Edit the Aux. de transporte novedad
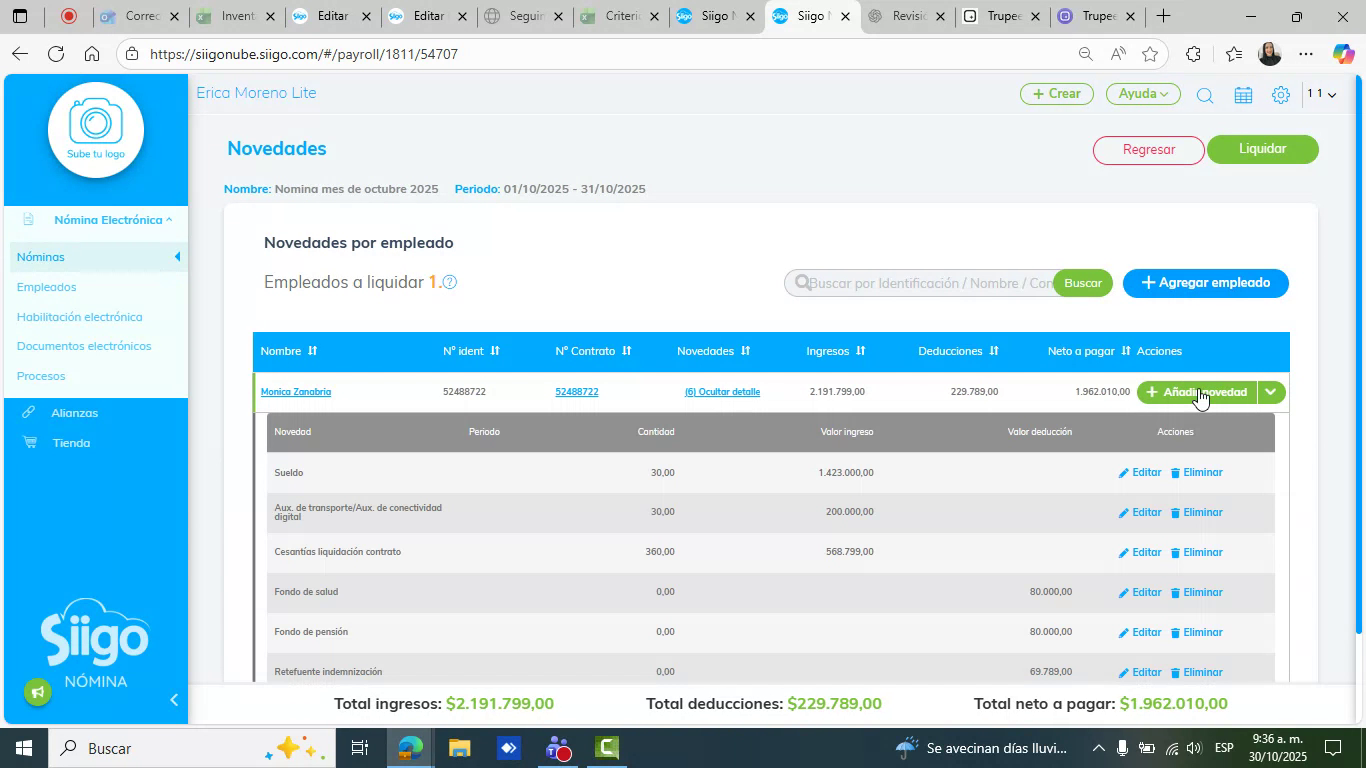 coord(1140,512)
